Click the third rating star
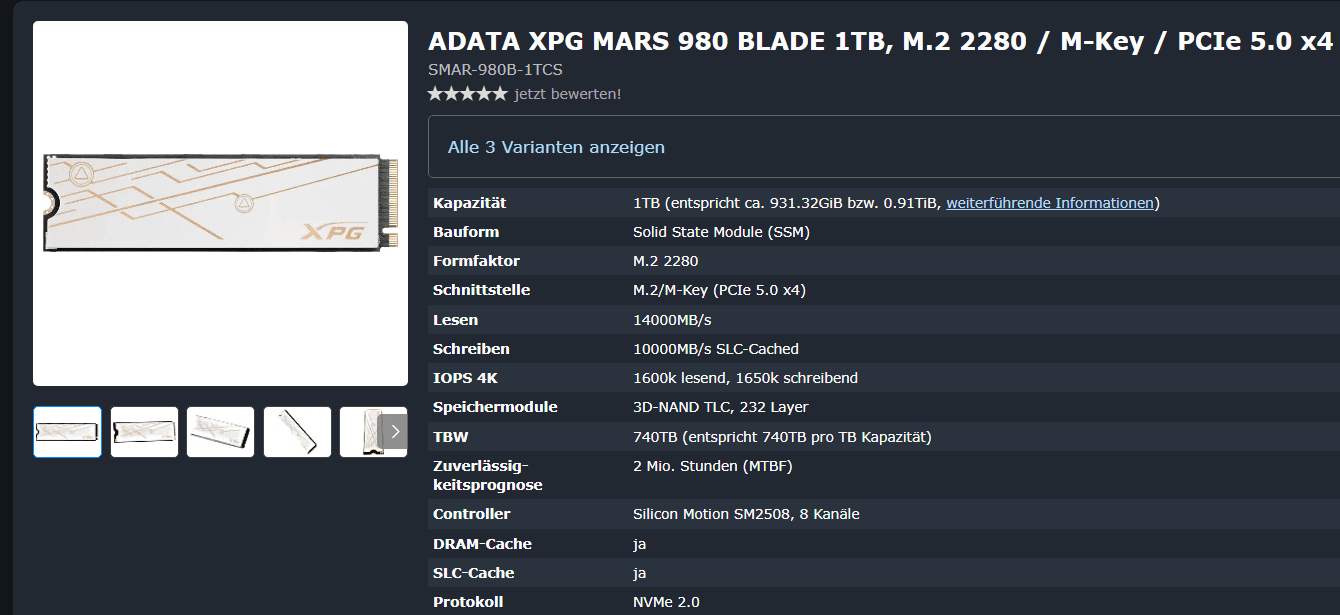The height and width of the screenshot is (615, 1340). pos(468,94)
